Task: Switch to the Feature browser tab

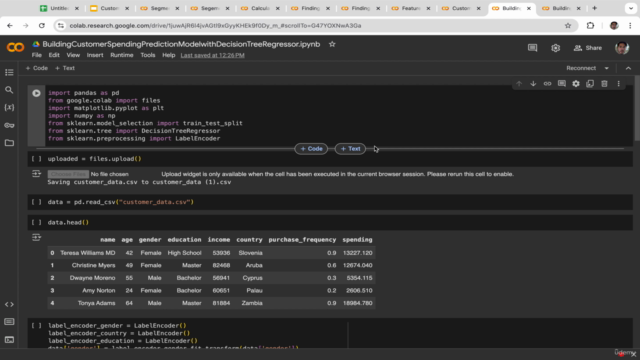Action: coord(411,8)
